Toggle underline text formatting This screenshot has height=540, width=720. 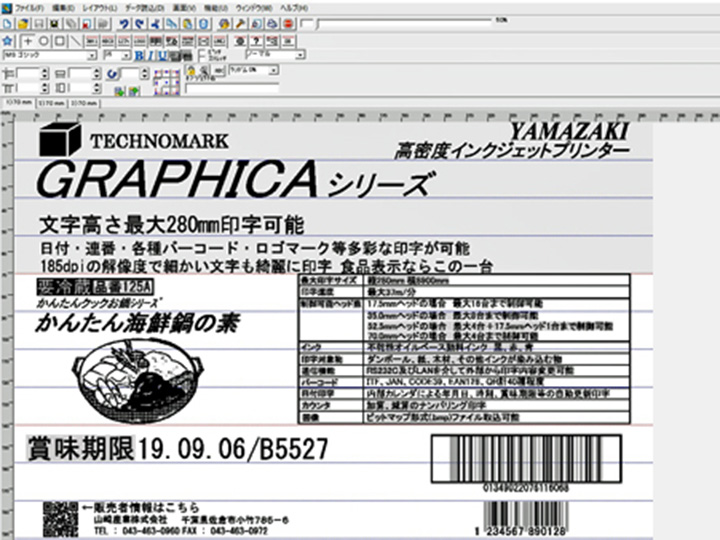162,56
